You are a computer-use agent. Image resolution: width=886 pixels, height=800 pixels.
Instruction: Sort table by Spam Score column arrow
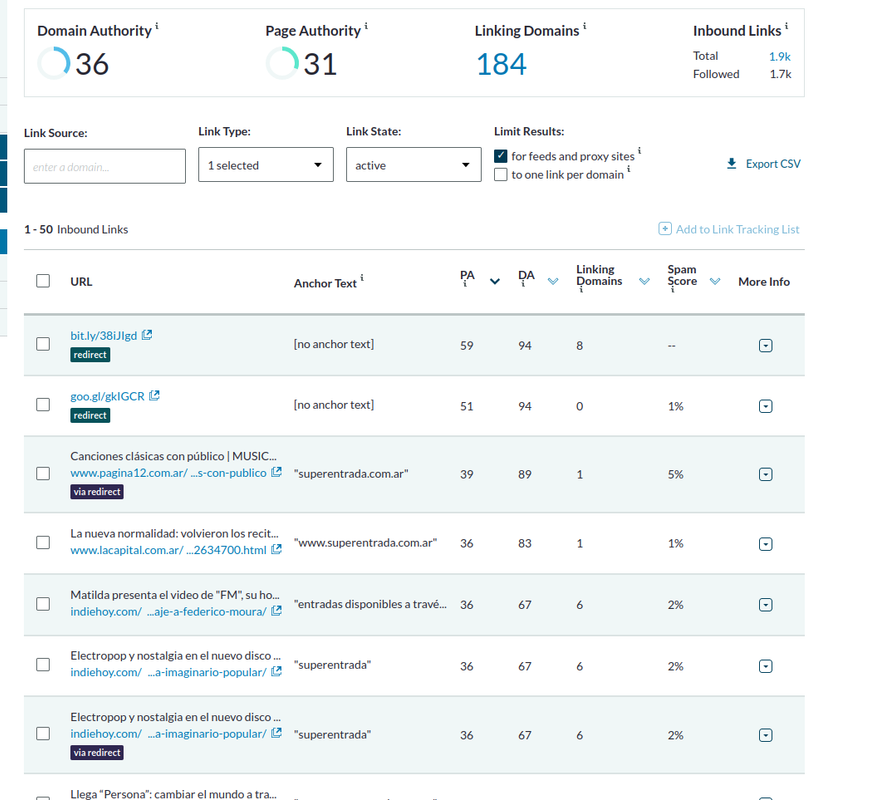[715, 281]
